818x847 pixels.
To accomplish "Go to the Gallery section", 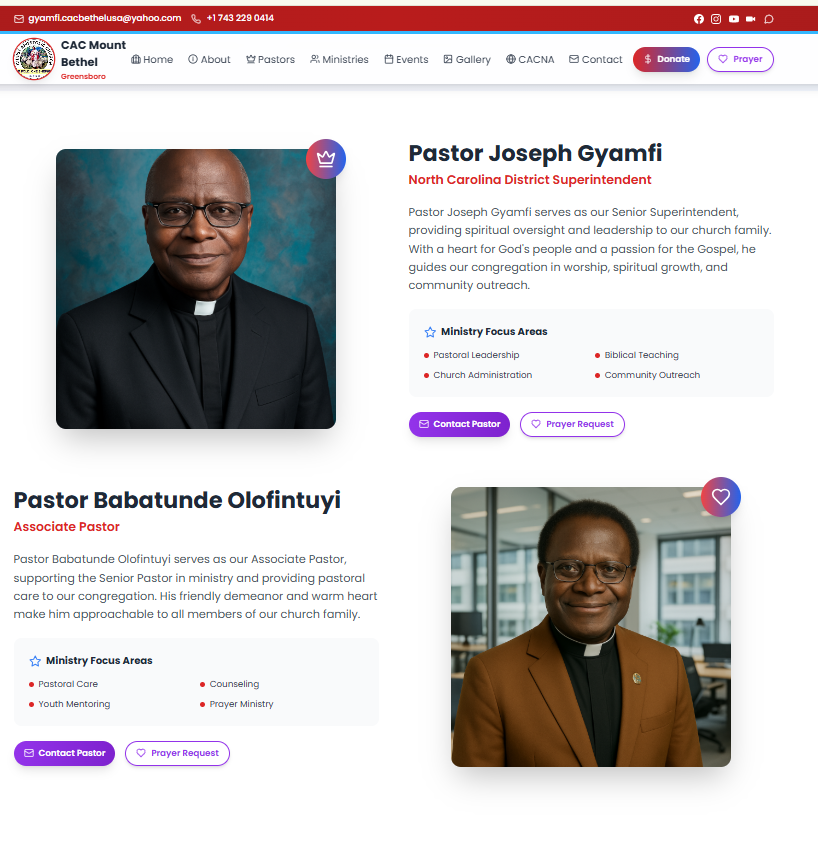I will coord(467,59).
